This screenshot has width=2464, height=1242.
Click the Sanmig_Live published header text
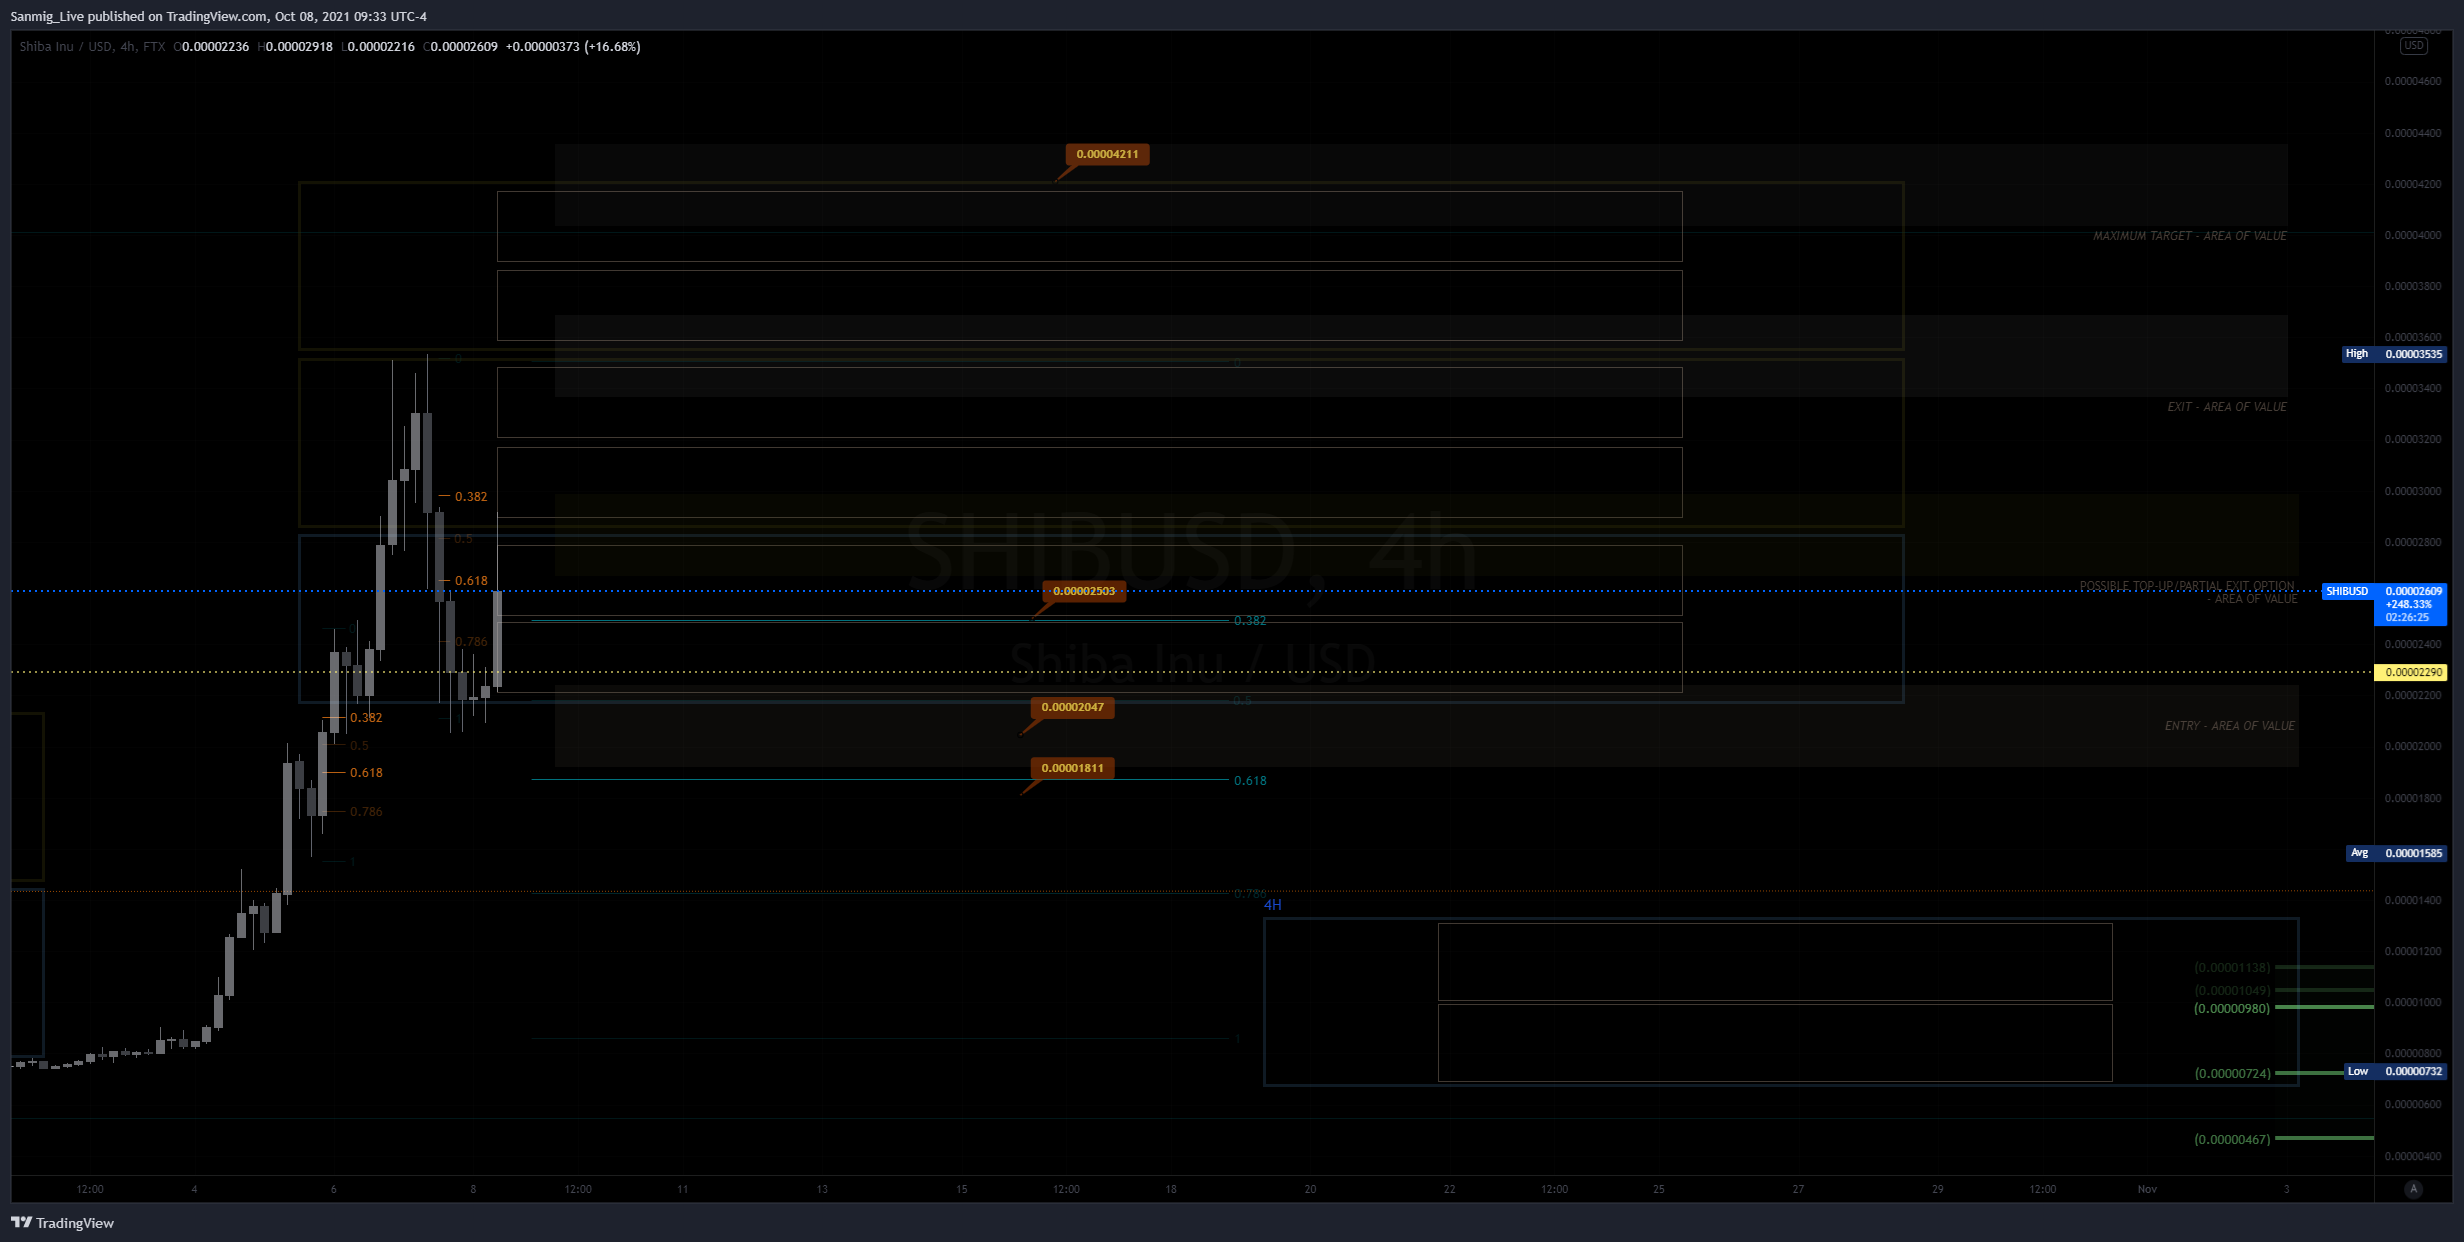point(218,16)
